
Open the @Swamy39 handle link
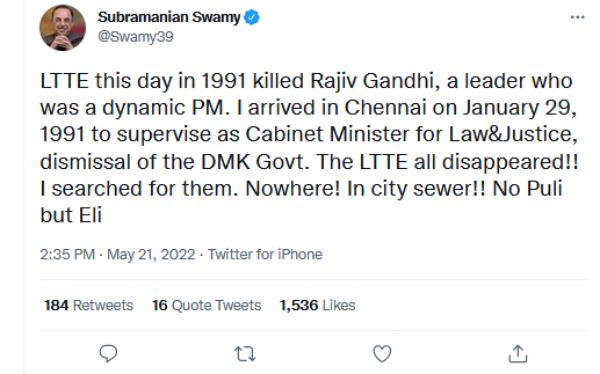135,37
